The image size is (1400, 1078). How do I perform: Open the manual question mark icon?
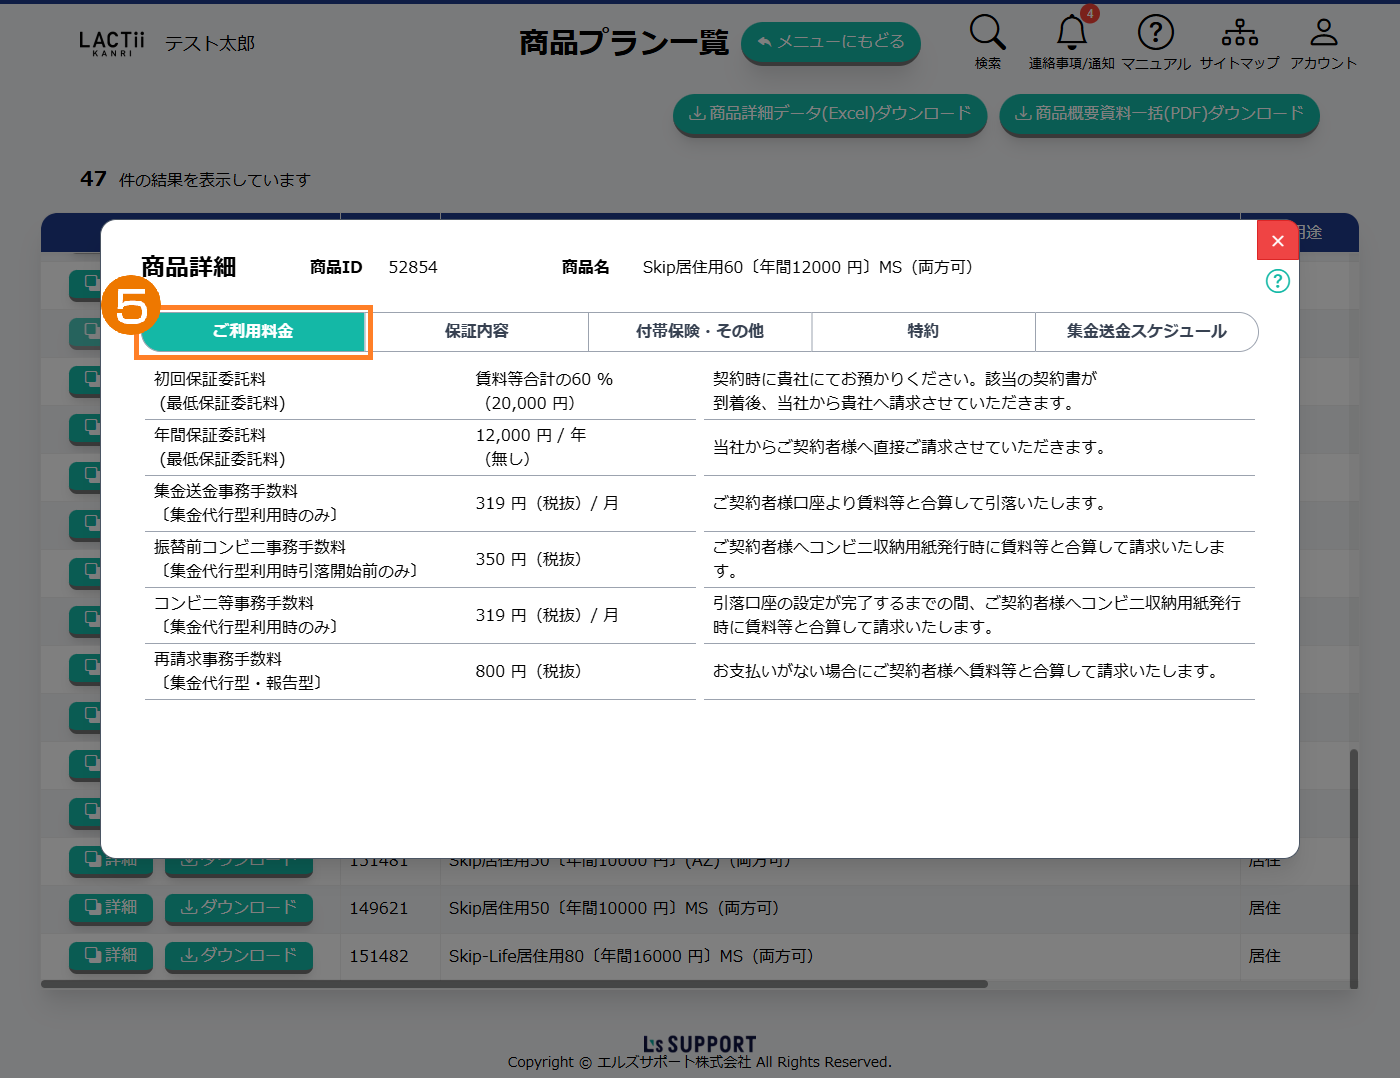1155,33
